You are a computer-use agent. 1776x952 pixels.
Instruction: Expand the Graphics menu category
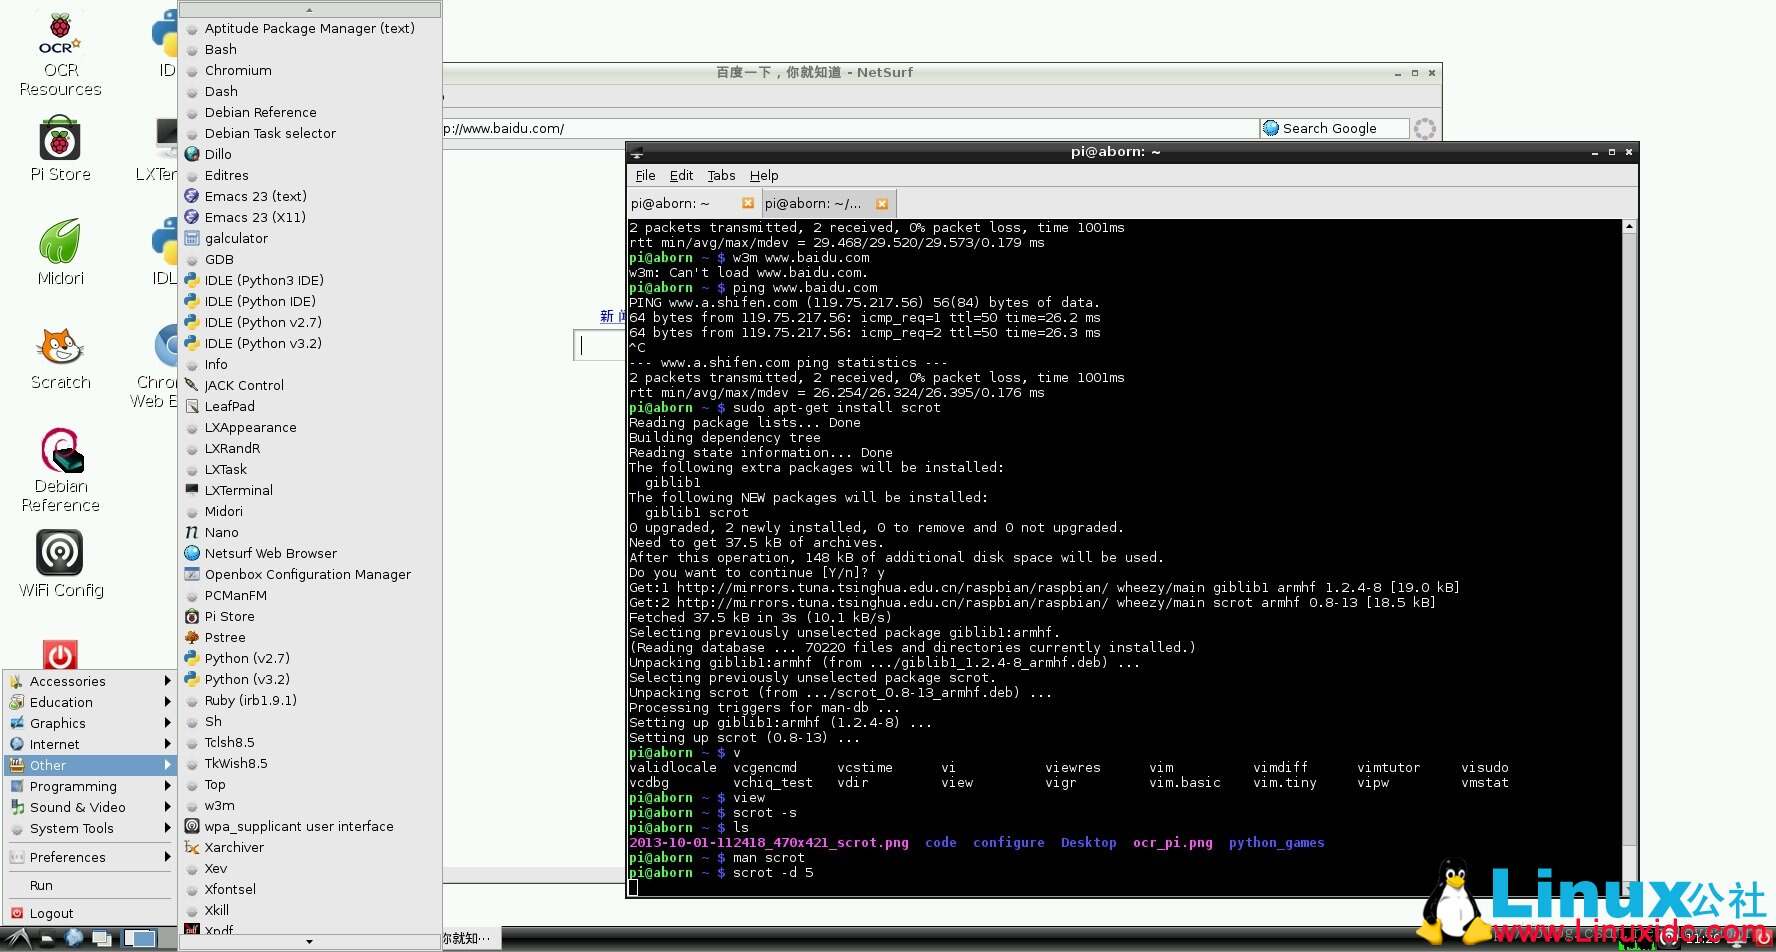tap(90, 723)
